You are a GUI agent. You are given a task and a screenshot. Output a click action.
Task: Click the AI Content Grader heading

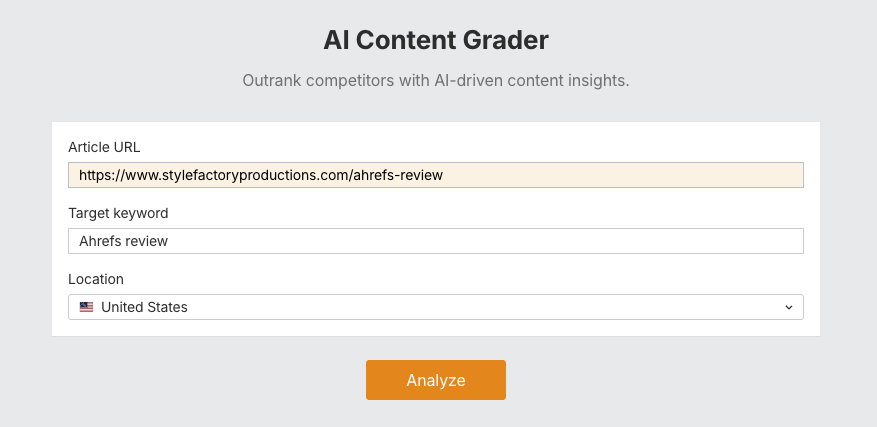[436, 41]
